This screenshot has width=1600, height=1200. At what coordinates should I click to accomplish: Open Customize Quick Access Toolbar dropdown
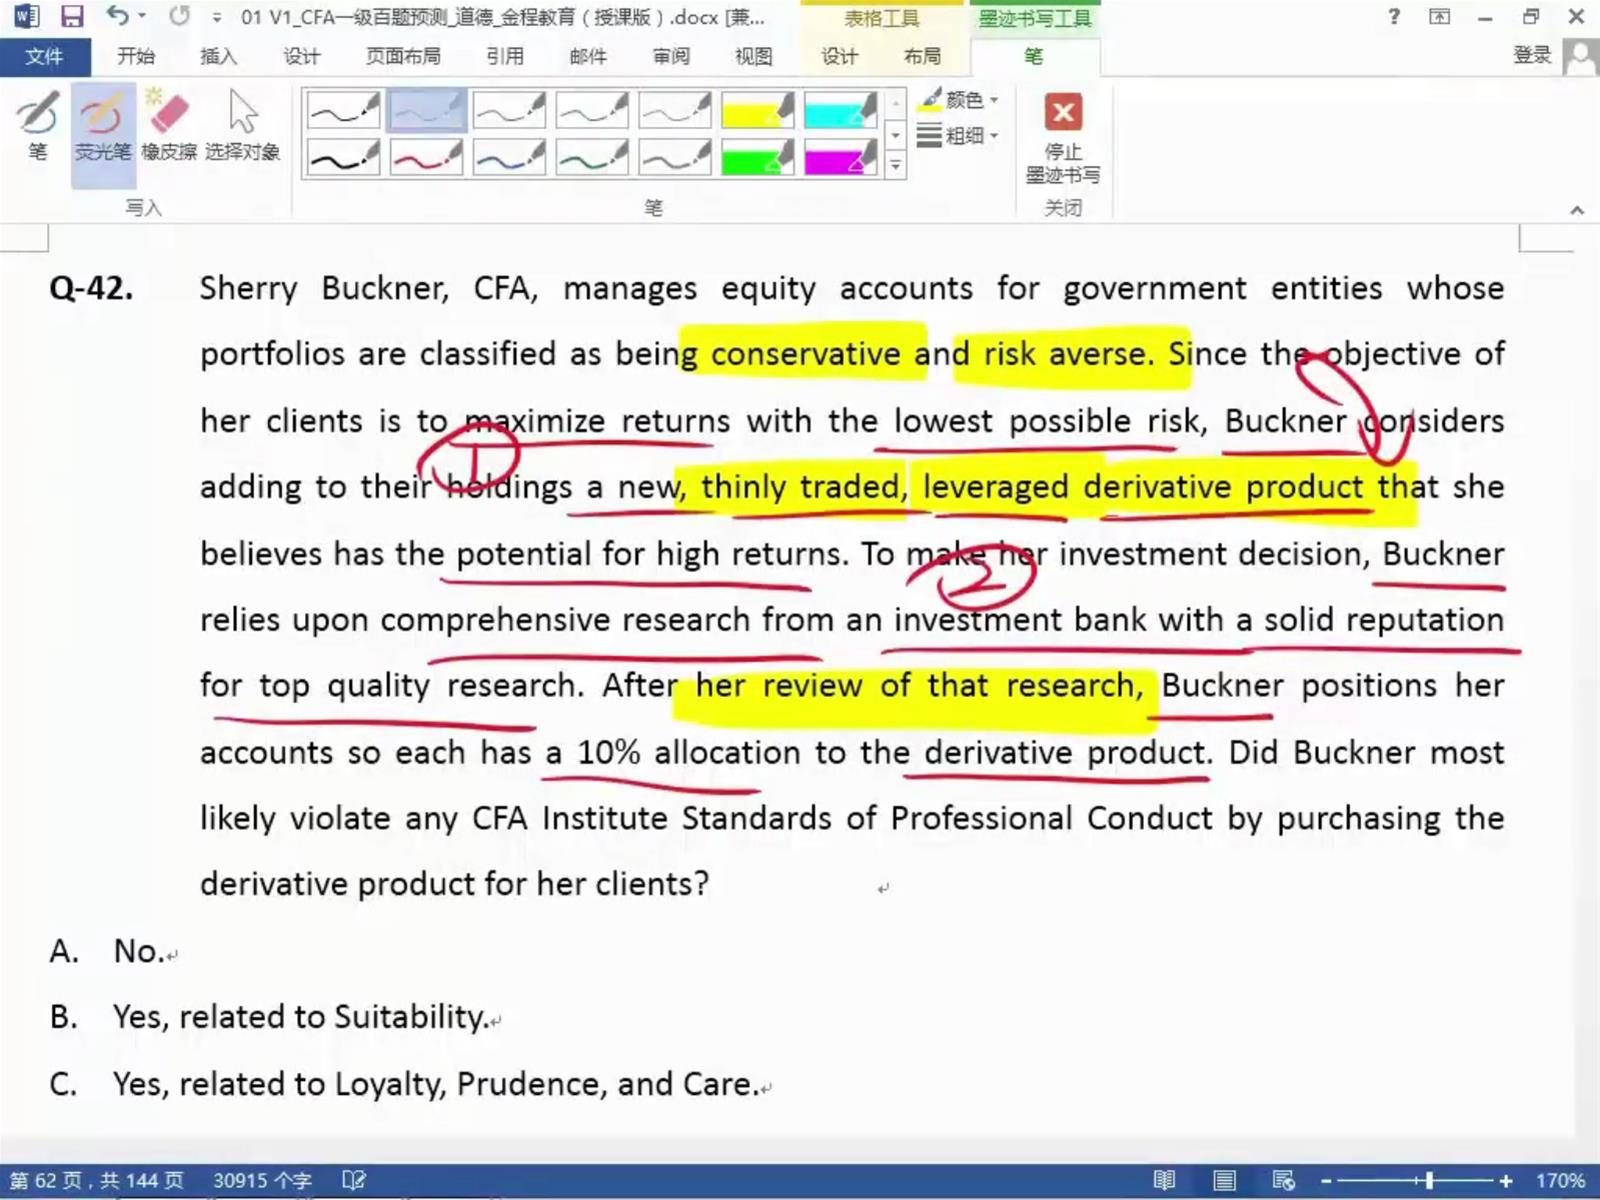(x=216, y=18)
